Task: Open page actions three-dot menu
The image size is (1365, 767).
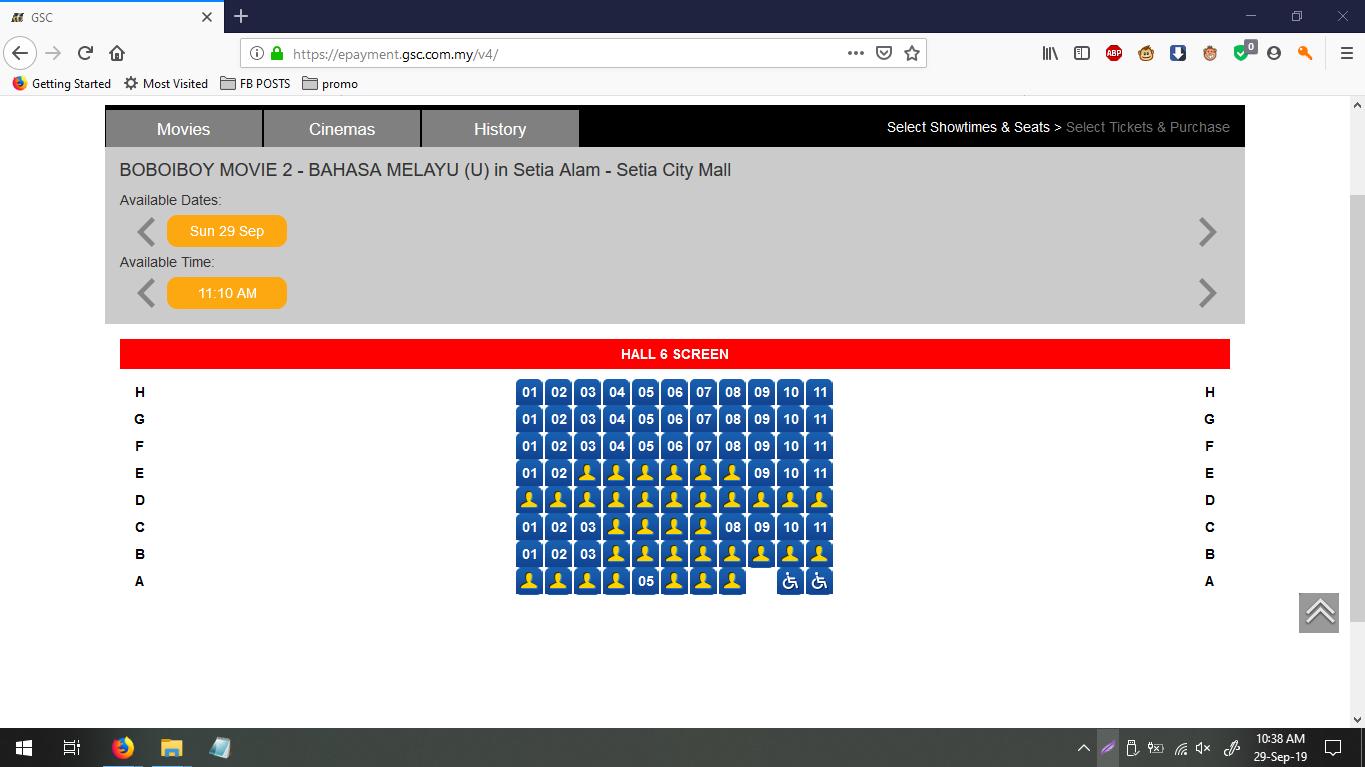Action: point(856,53)
